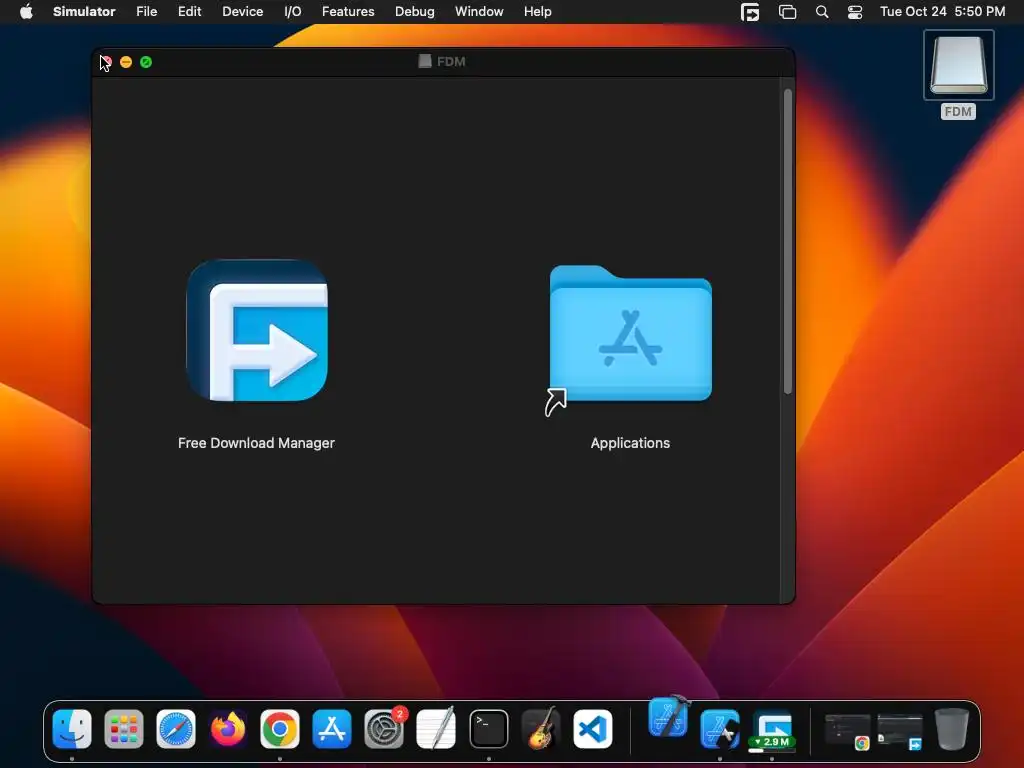Click the FDM window vertical scrollbar
The width and height of the screenshot is (1024, 768).
tap(788, 242)
